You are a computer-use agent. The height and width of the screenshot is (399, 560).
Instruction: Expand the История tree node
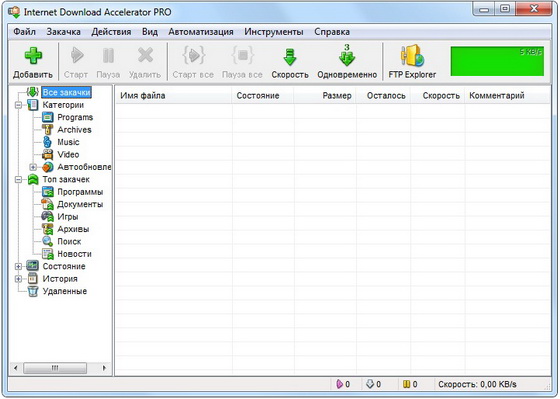[18, 279]
